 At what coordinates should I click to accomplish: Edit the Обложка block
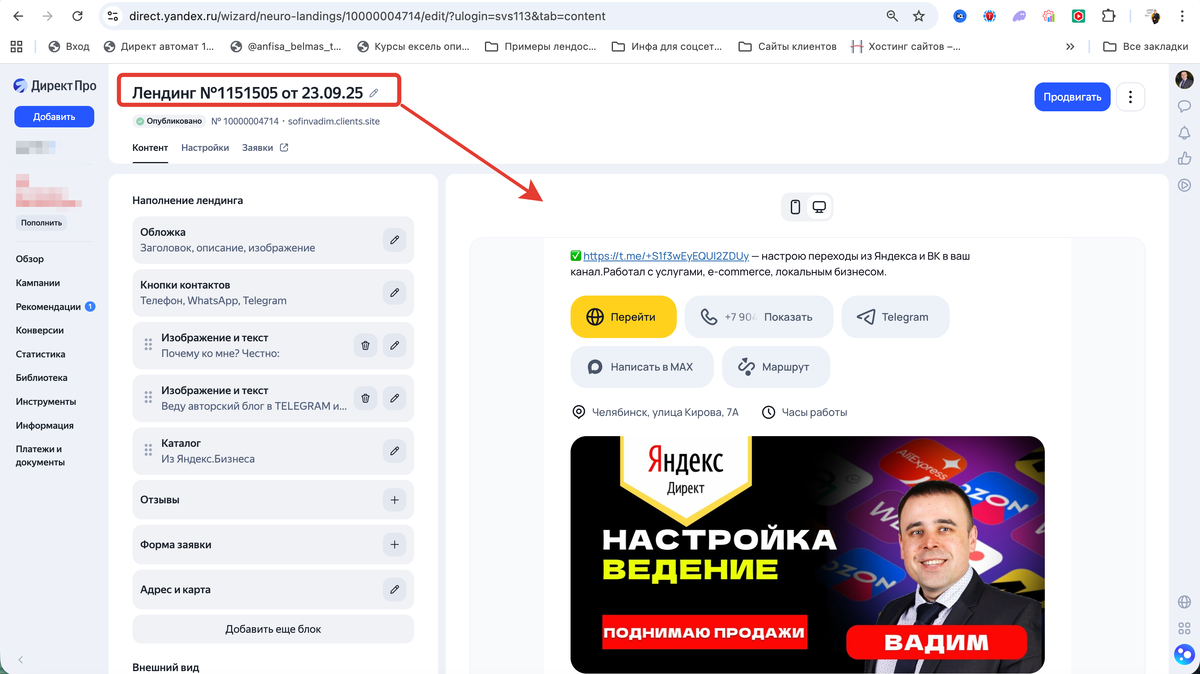pos(395,240)
